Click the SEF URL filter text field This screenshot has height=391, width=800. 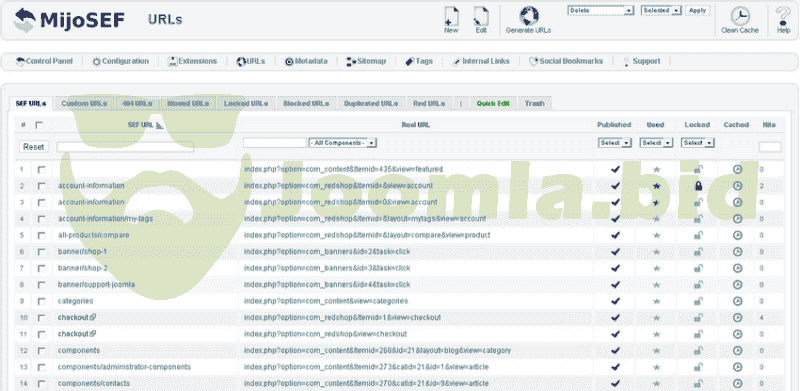click(126, 147)
